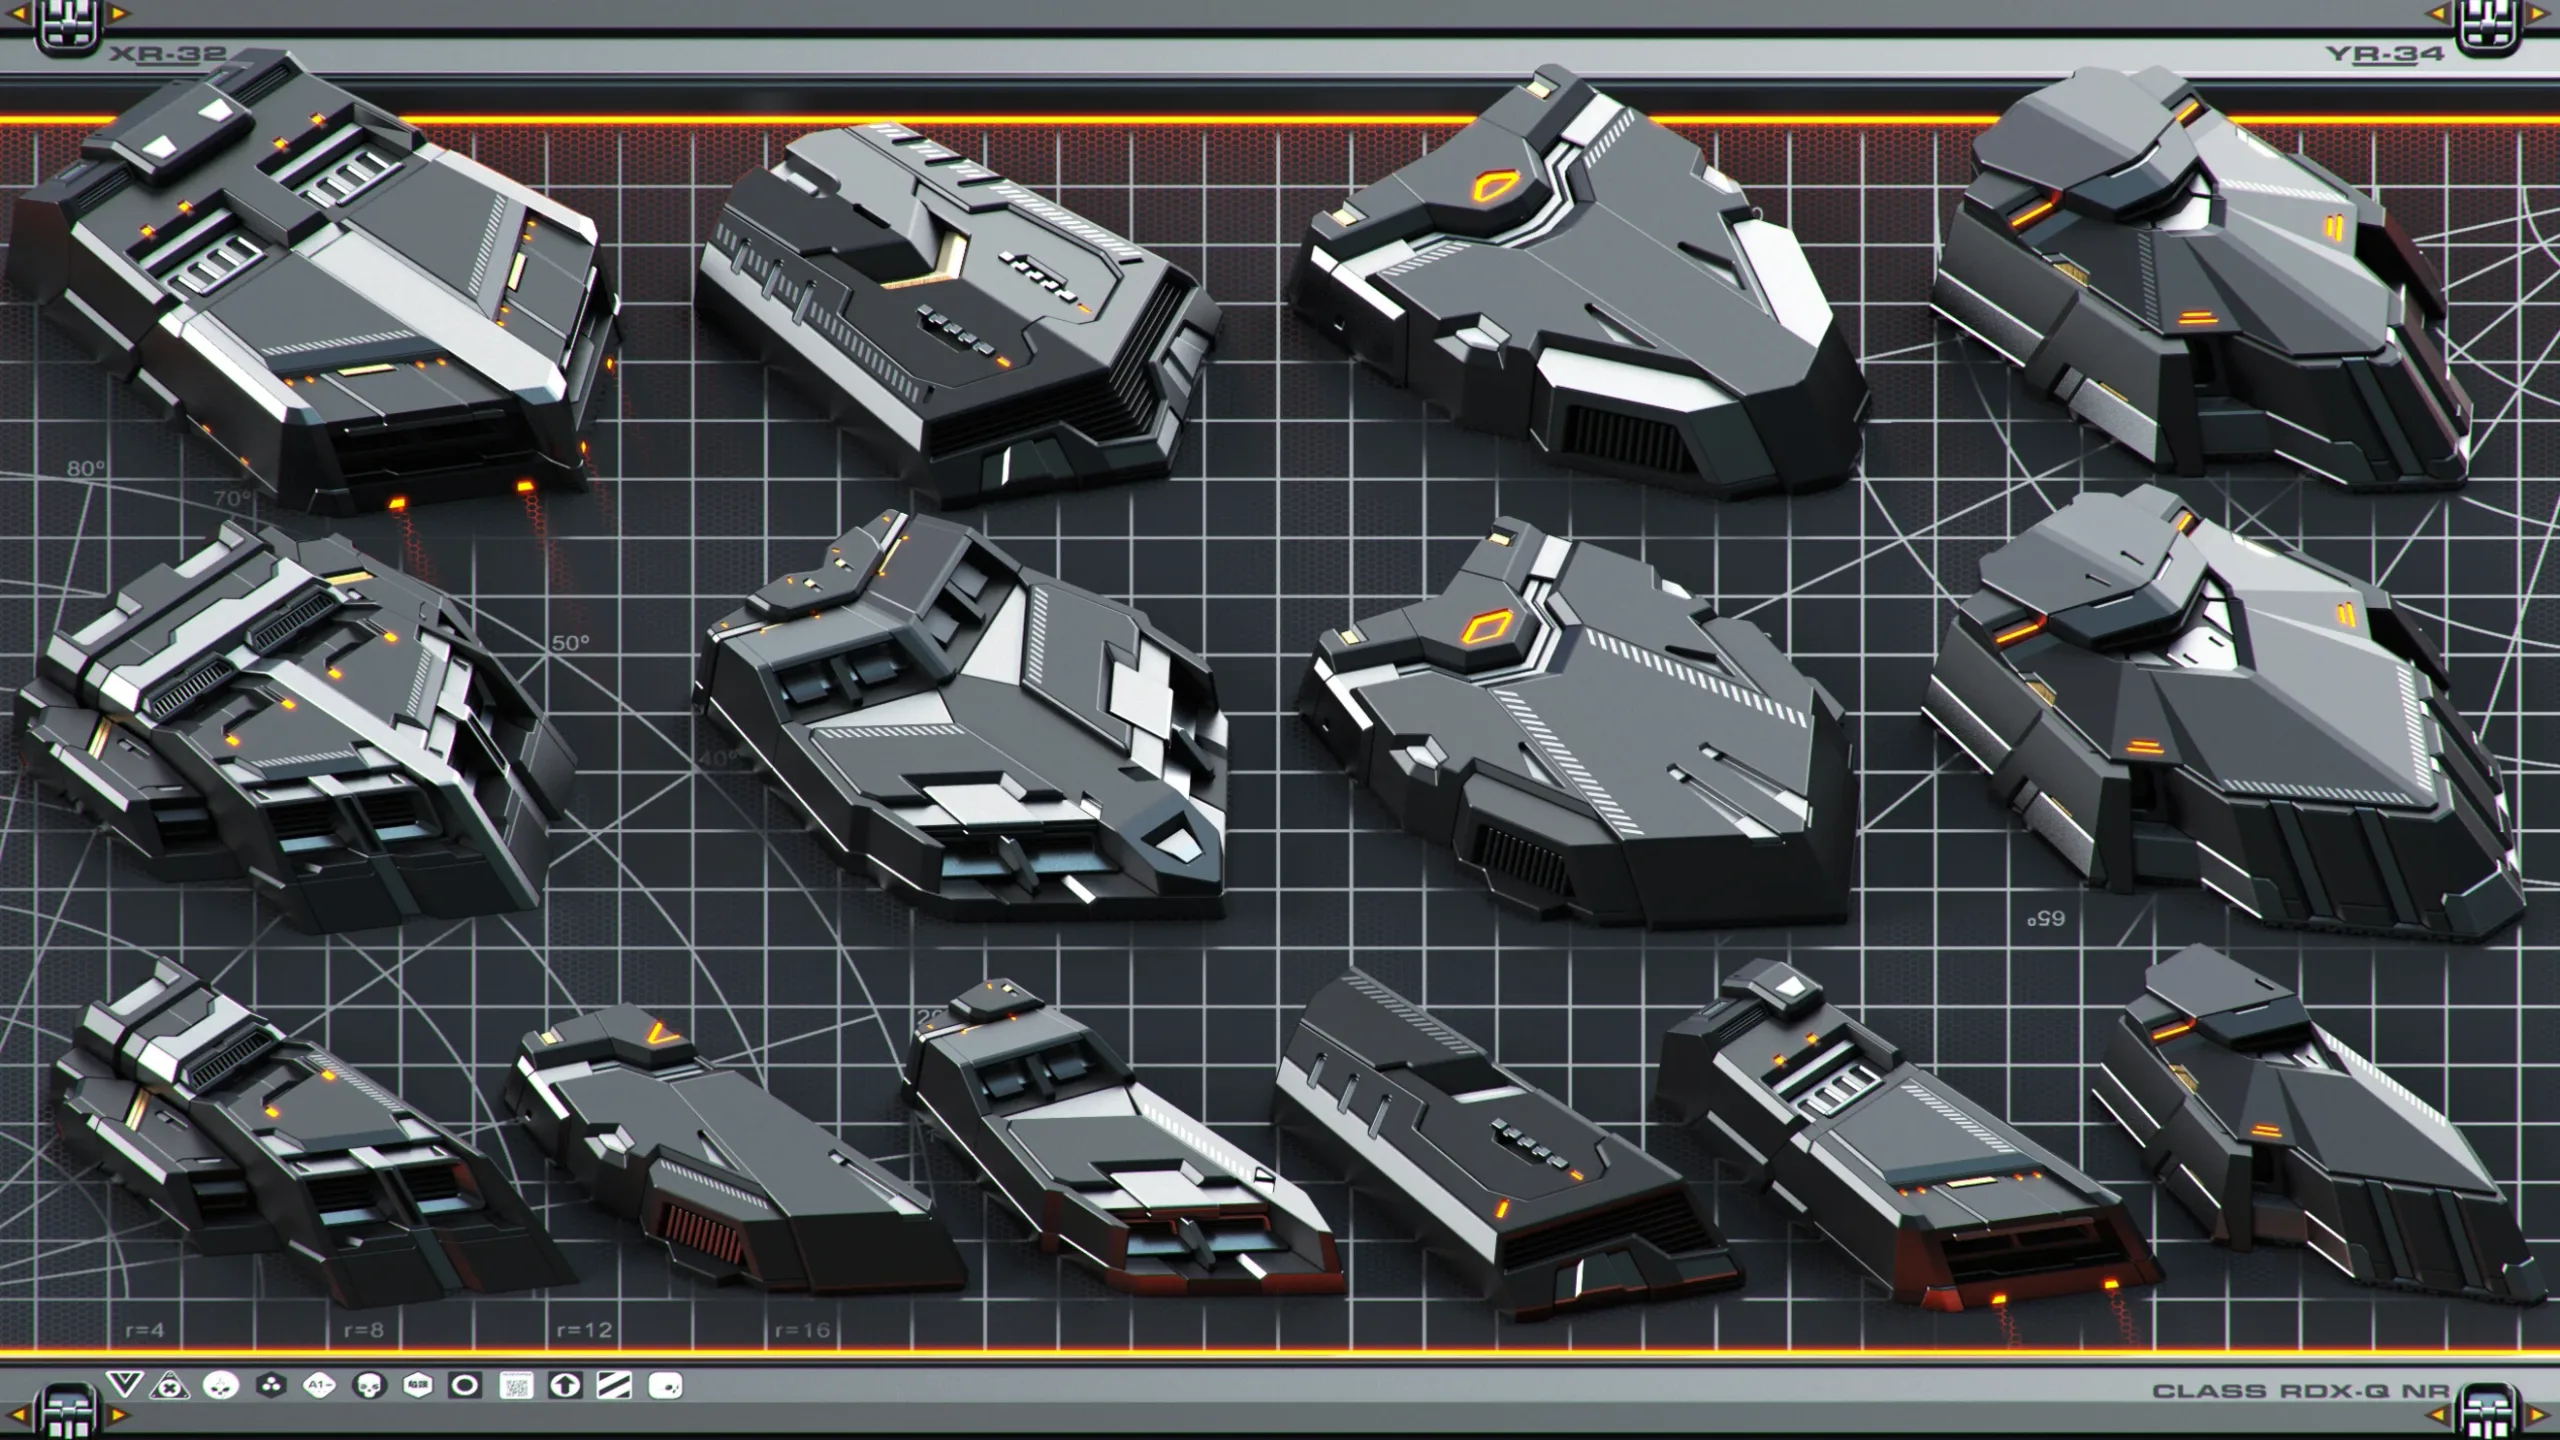The image size is (2560, 1440).
Task: Click the 70° angle label
Action: tap(231, 497)
